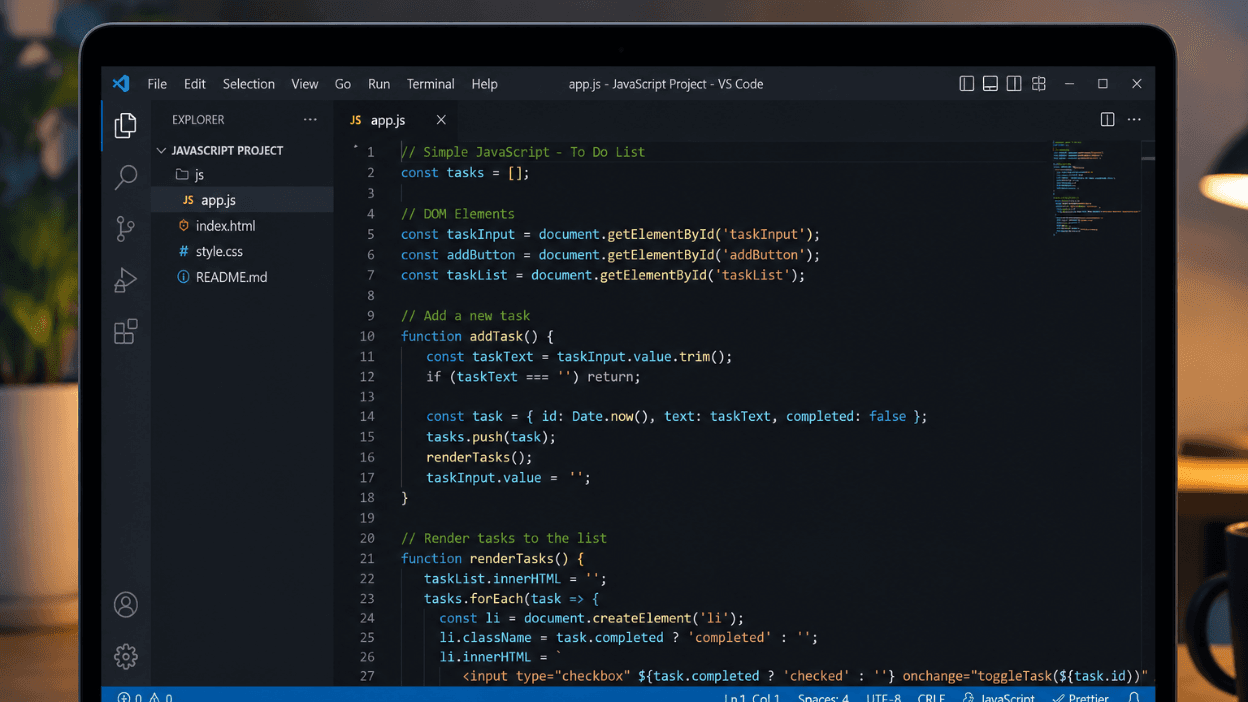Image resolution: width=1248 pixels, height=702 pixels.
Task: Toggle the secondary side bar
Action: coord(1014,84)
